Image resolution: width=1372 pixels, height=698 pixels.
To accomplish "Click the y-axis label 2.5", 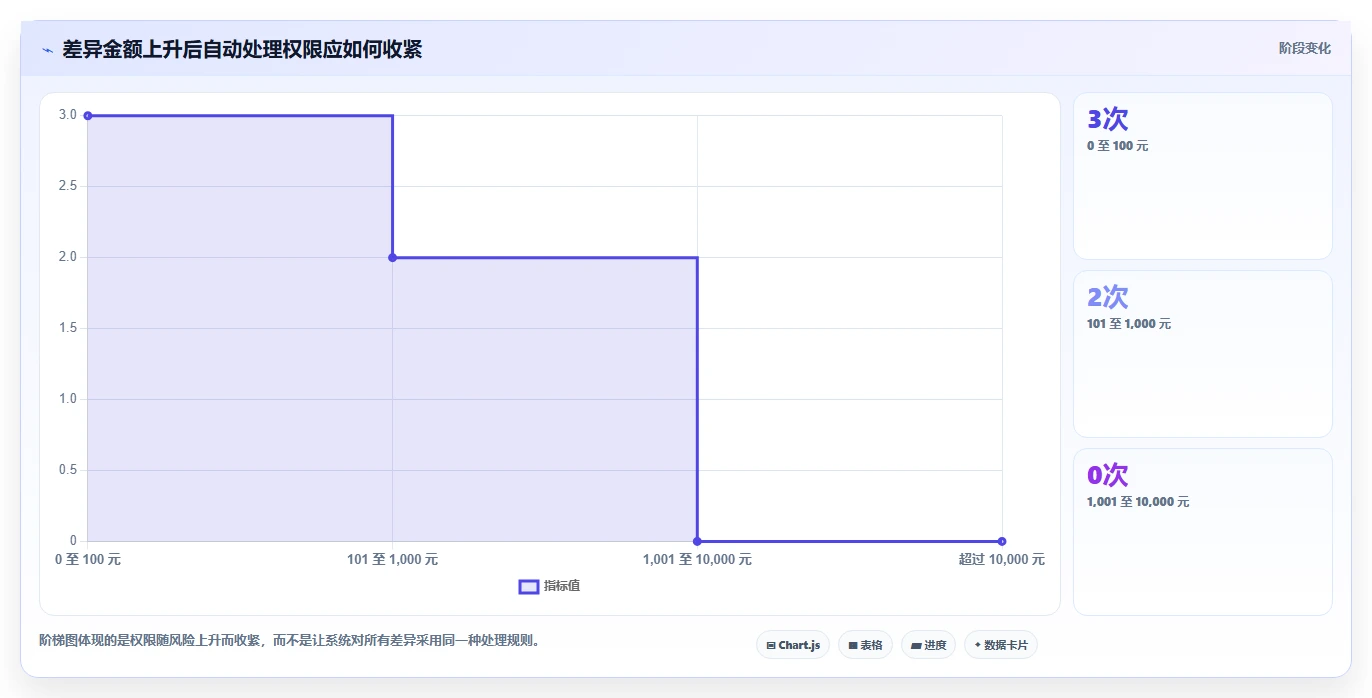I will (68, 186).
